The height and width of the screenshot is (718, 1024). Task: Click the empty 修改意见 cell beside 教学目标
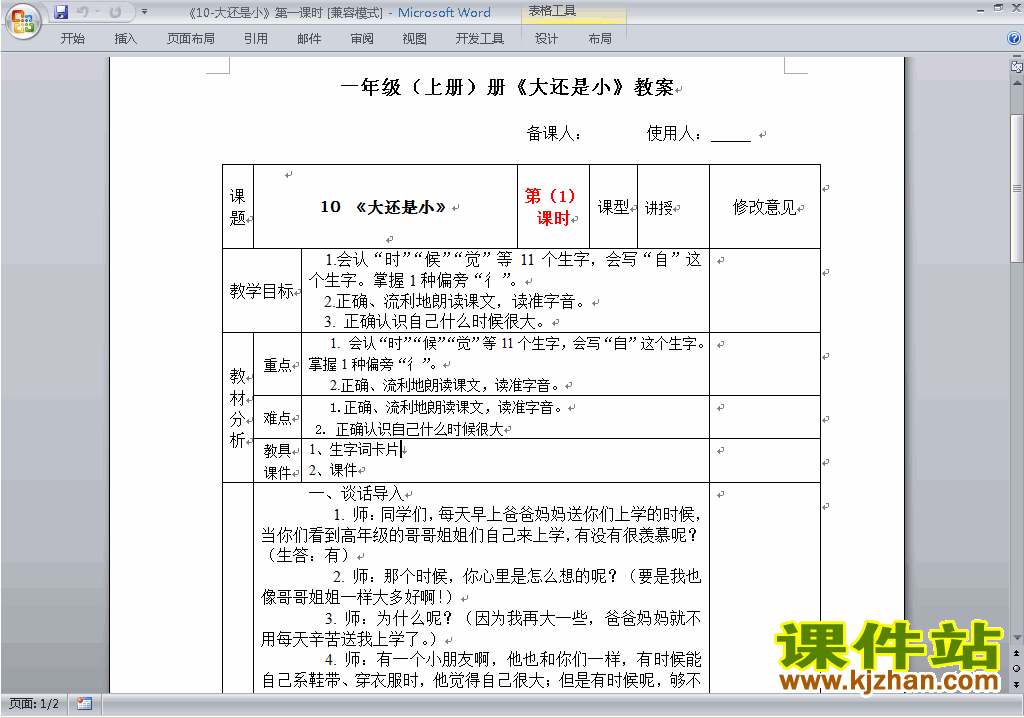[765, 291]
